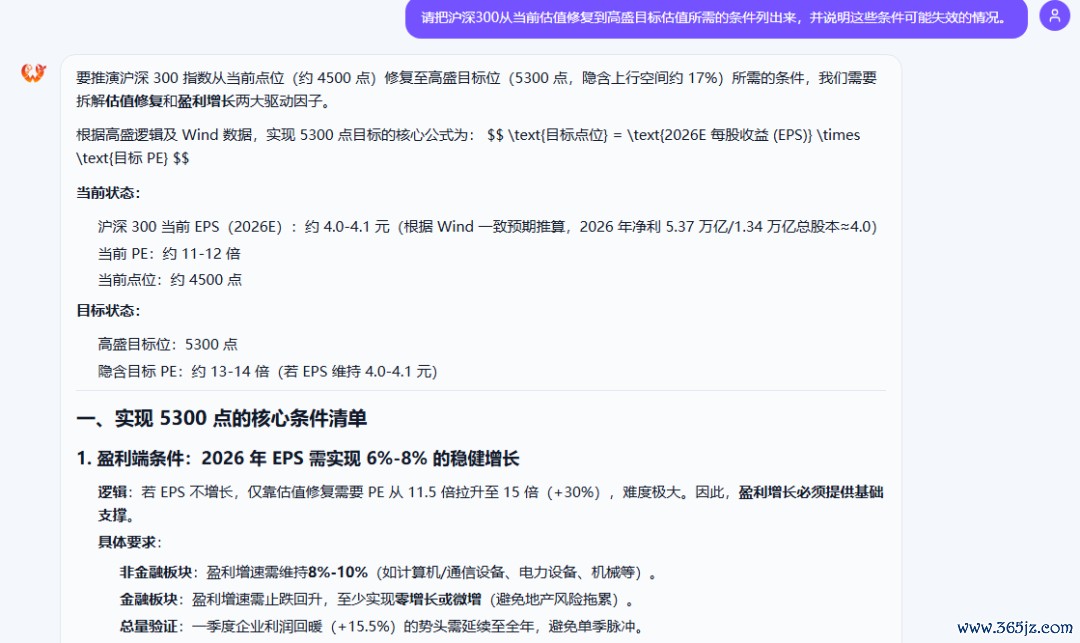Click the assistant logo avatar
This screenshot has height=643, width=1080.
32,72
